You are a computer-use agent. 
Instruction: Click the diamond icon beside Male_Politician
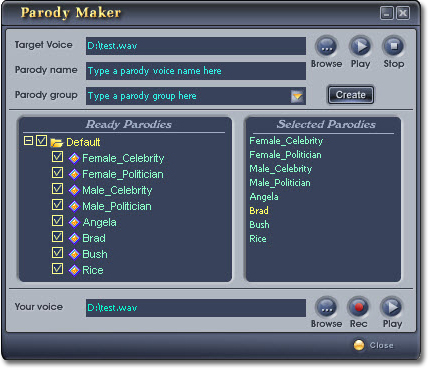(74, 206)
